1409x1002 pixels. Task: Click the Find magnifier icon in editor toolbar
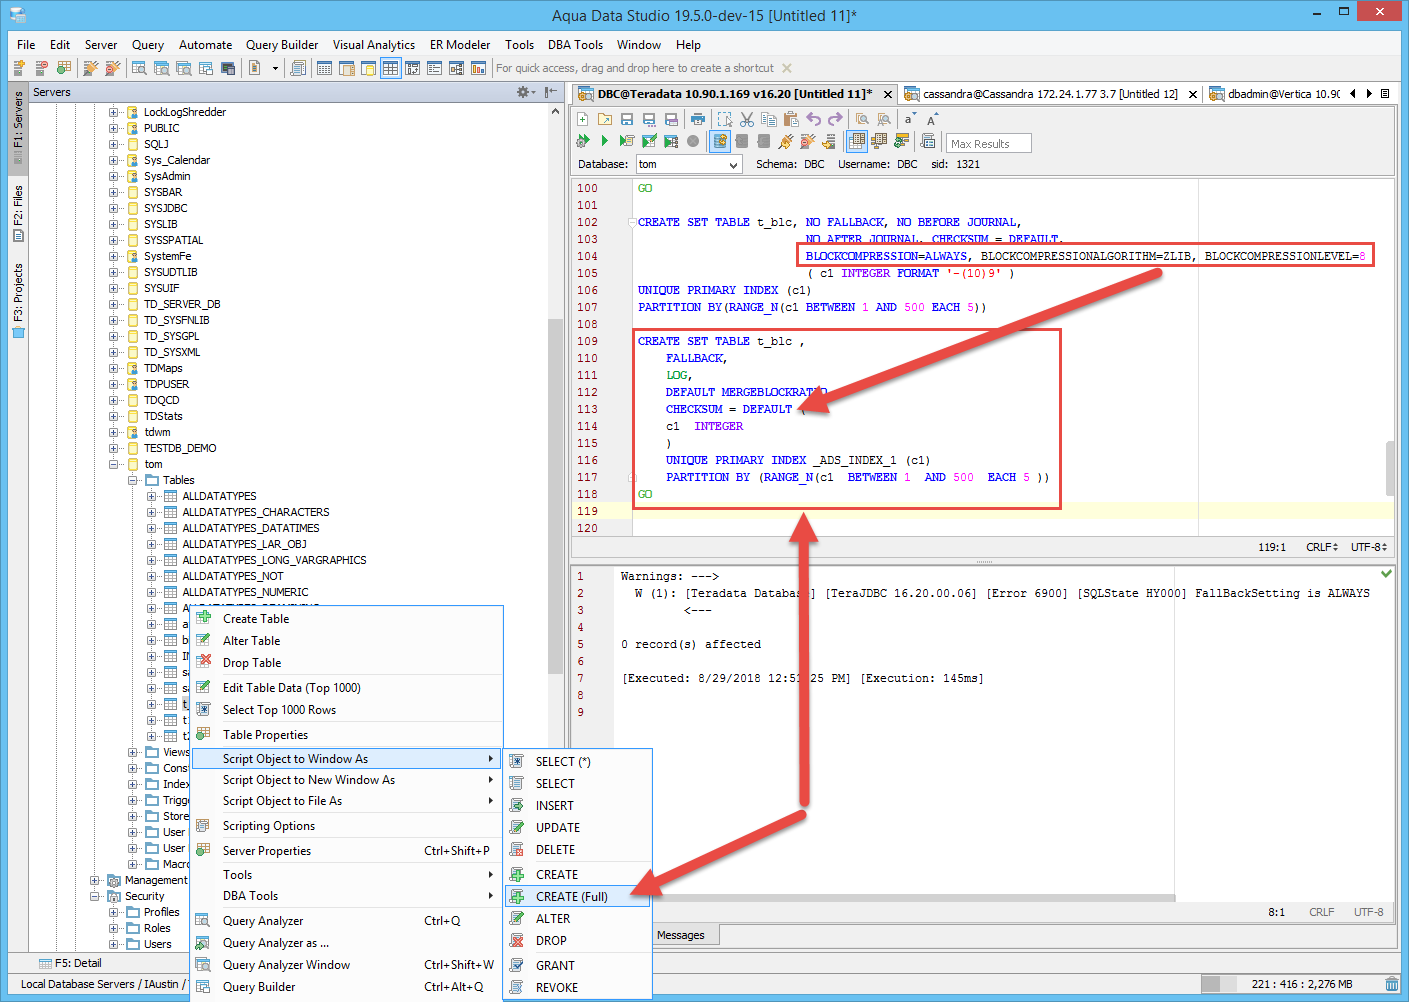click(x=862, y=119)
